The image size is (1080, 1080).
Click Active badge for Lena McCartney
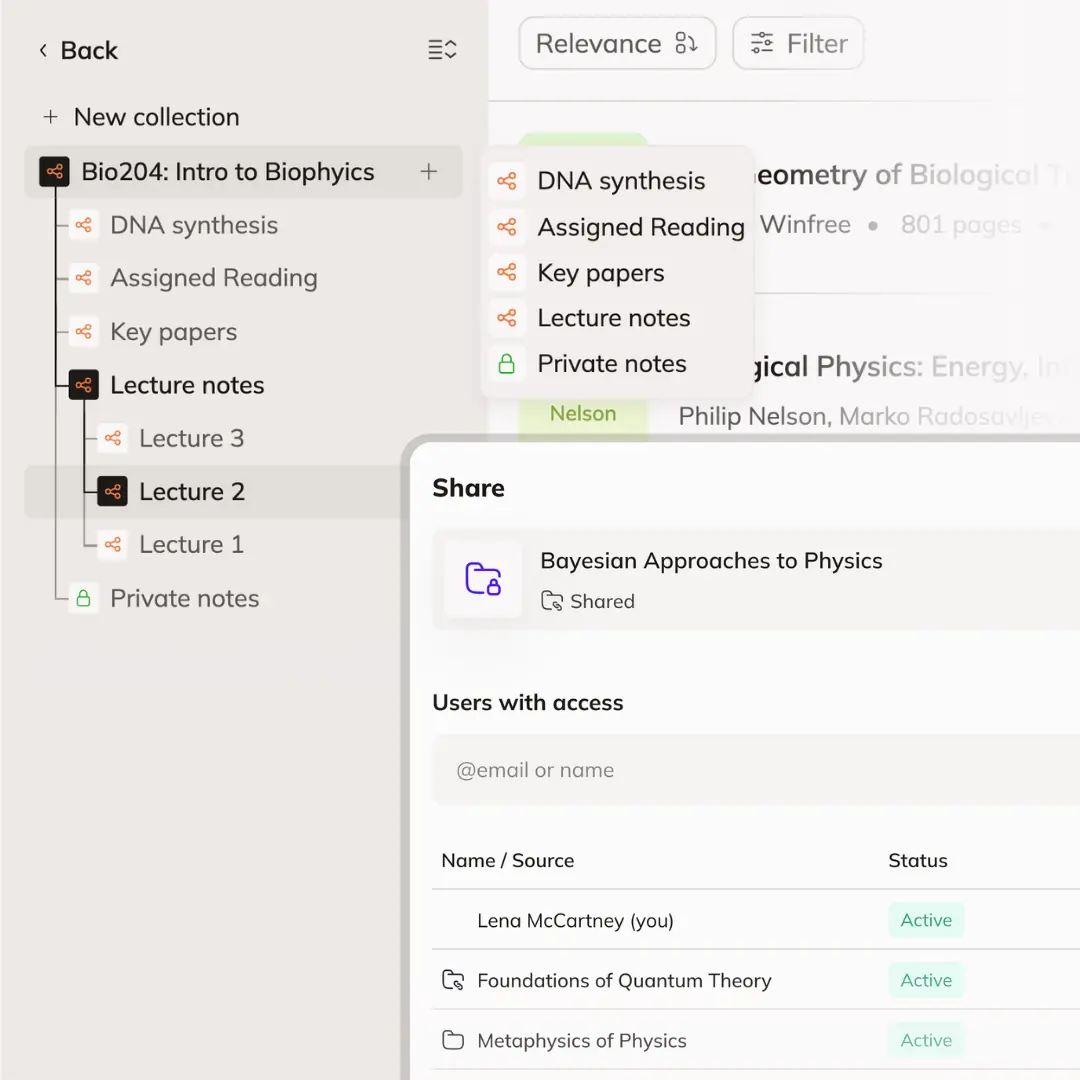926,920
